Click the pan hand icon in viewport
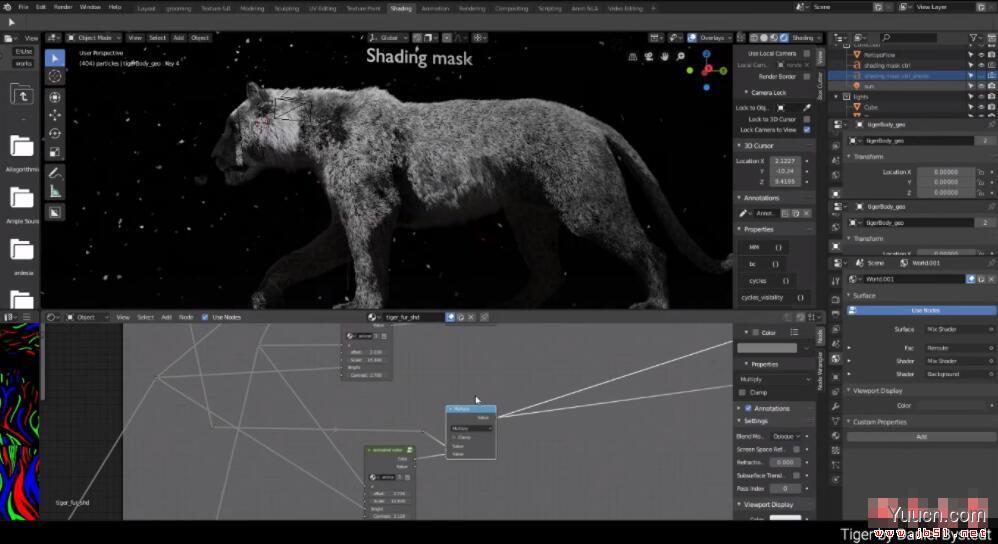The width and height of the screenshot is (998, 544). click(x=664, y=57)
